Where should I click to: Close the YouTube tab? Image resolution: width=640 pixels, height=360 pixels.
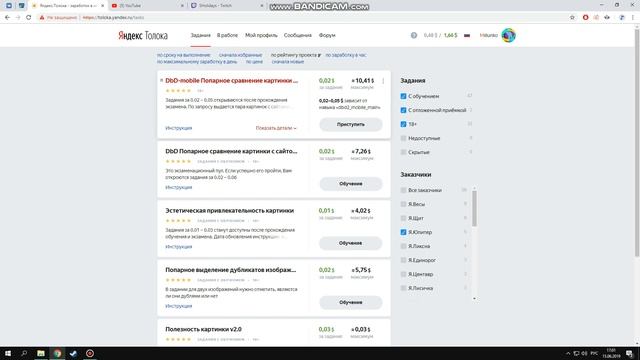pyautogui.click(x=182, y=6)
